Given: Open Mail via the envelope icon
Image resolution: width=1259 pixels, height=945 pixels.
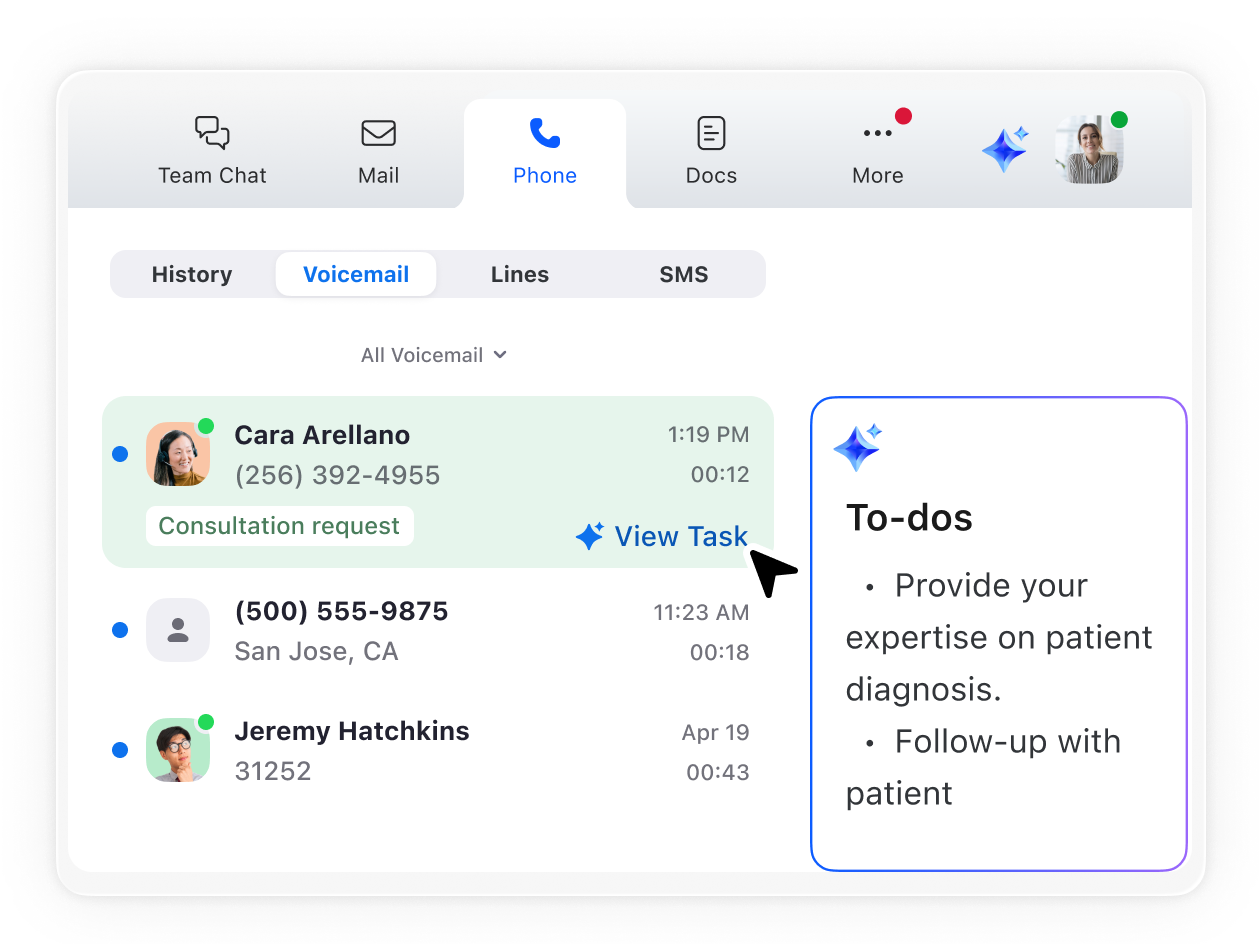Looking at the screenshot, I should (x=378, y=133).
